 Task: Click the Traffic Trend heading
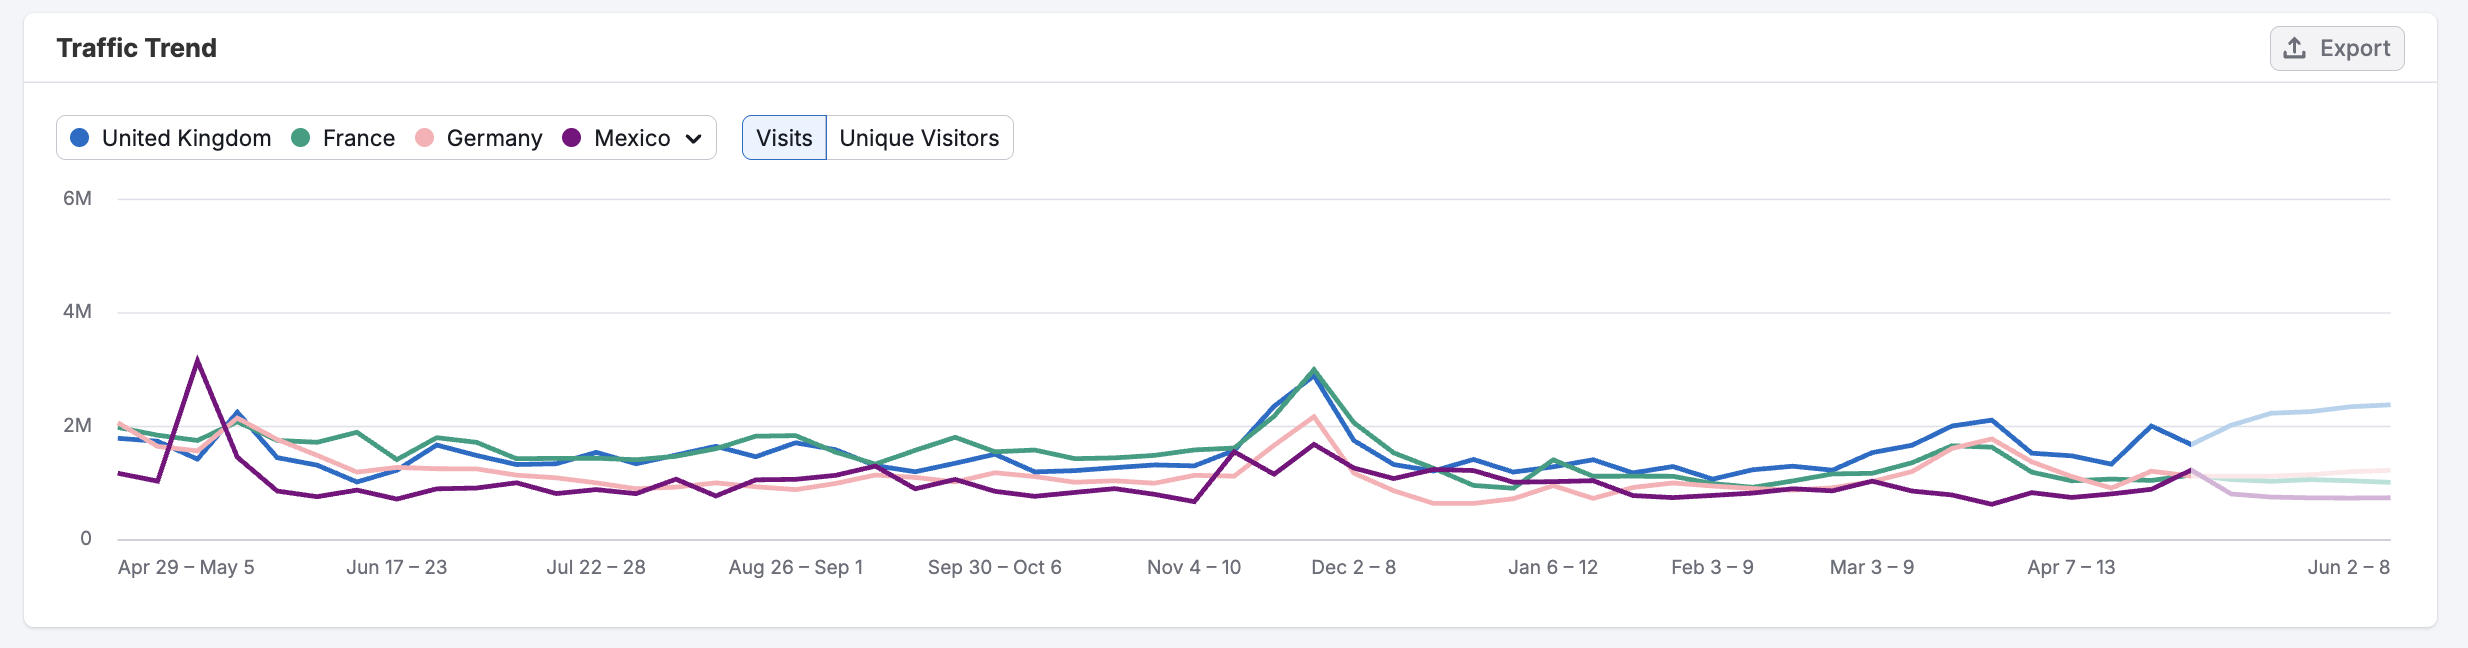[x=137, y=48]
